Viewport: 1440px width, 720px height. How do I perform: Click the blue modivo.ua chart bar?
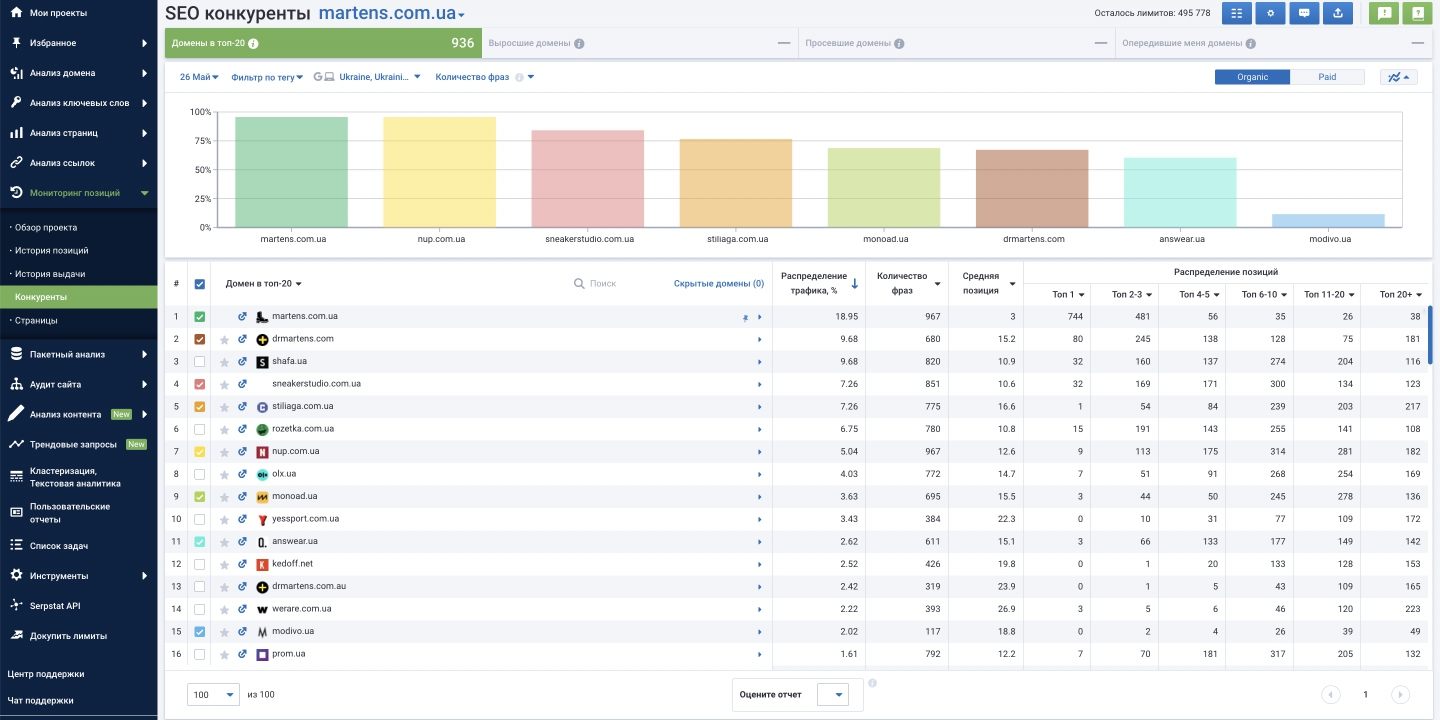[1329, 221]
